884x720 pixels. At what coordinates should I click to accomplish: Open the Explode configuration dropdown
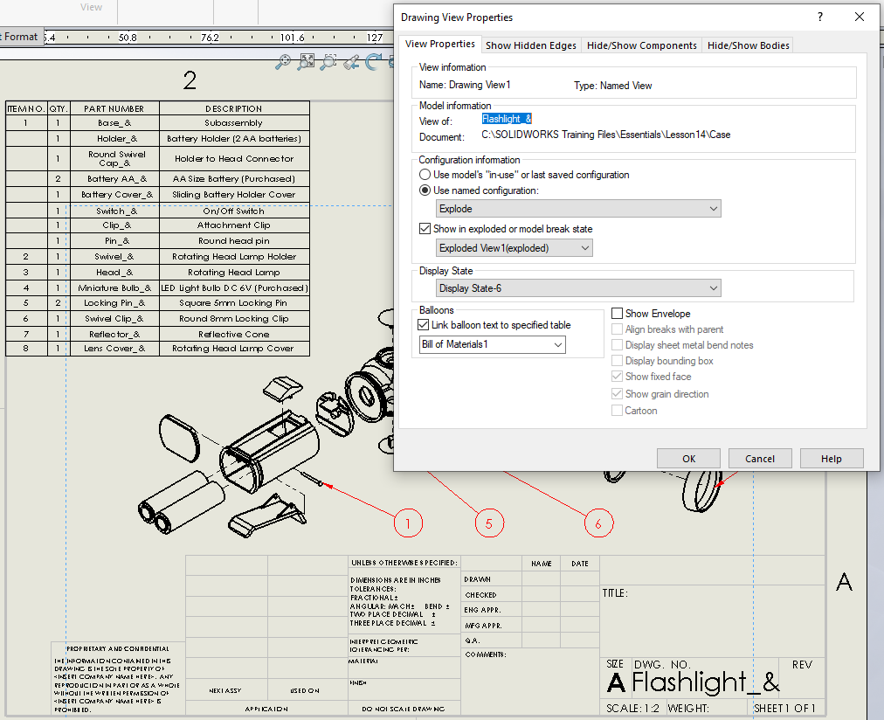pyautogui.click(x=578, y=209)
